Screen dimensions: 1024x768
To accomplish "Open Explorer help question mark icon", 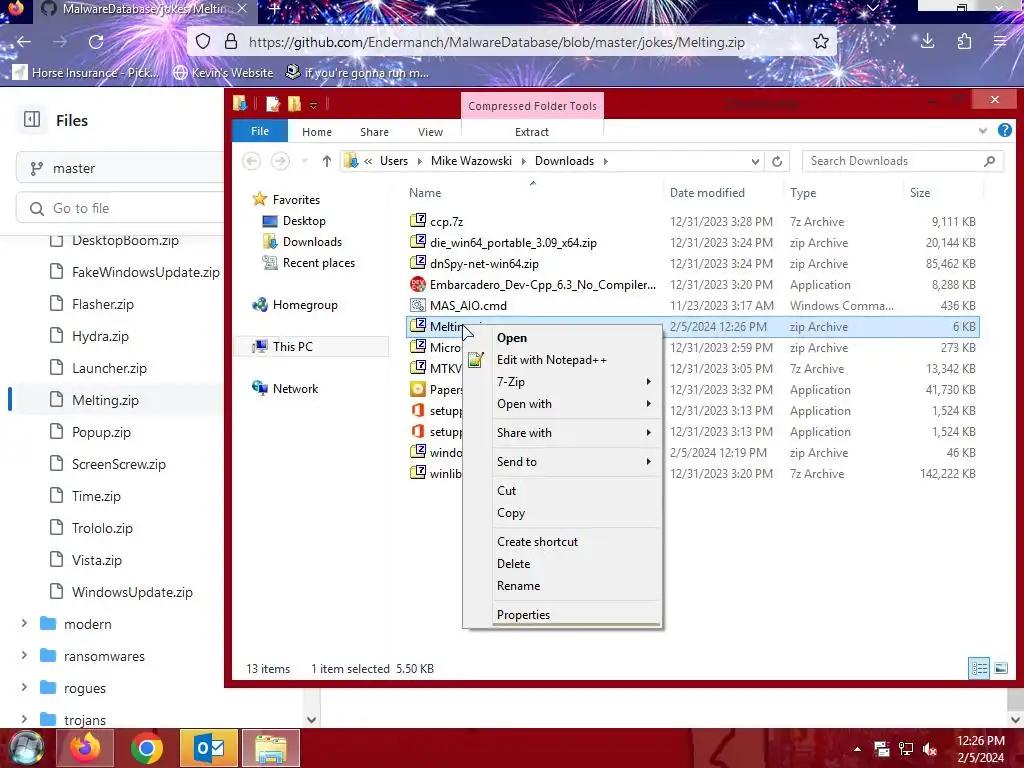I will 1004,131.
